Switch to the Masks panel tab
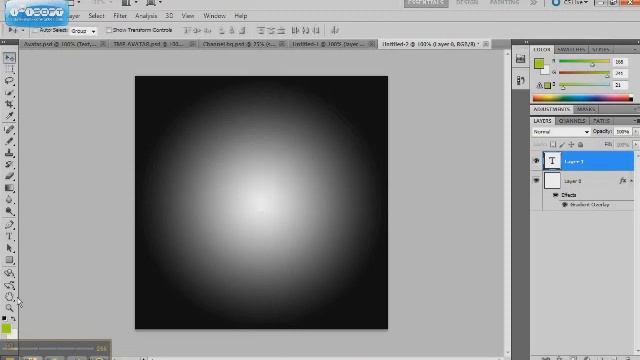 pyautogui.click(x=586, y=109)
